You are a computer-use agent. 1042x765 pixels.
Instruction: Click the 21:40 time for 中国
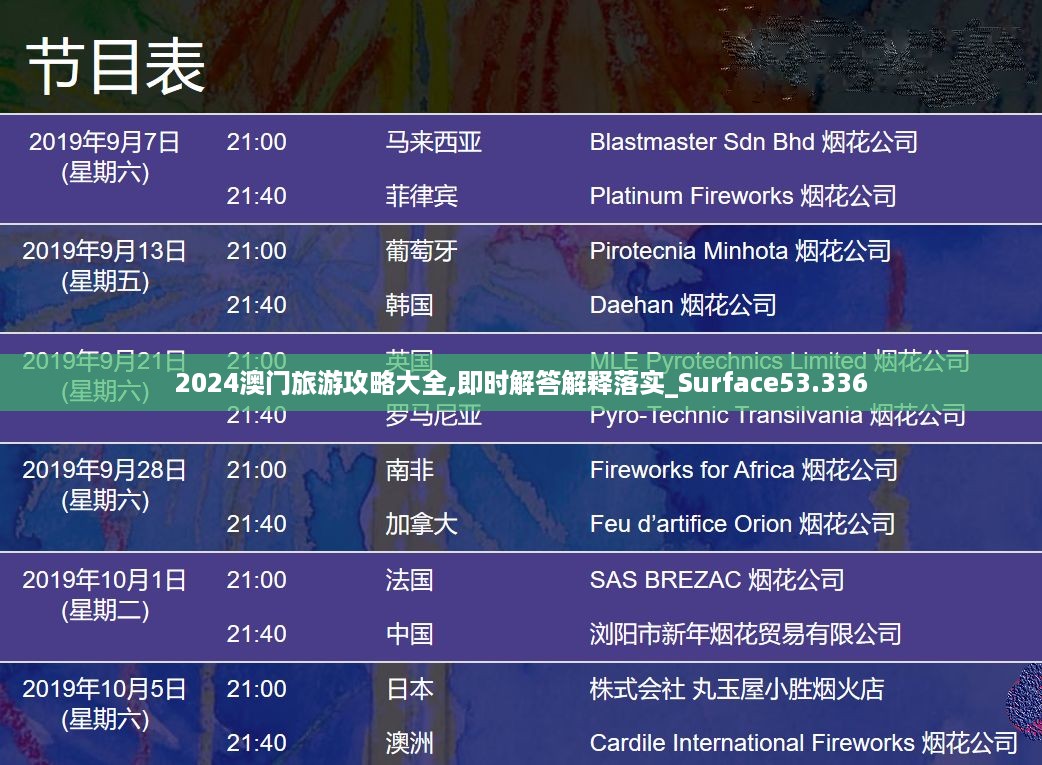click(x=257, y=633)
